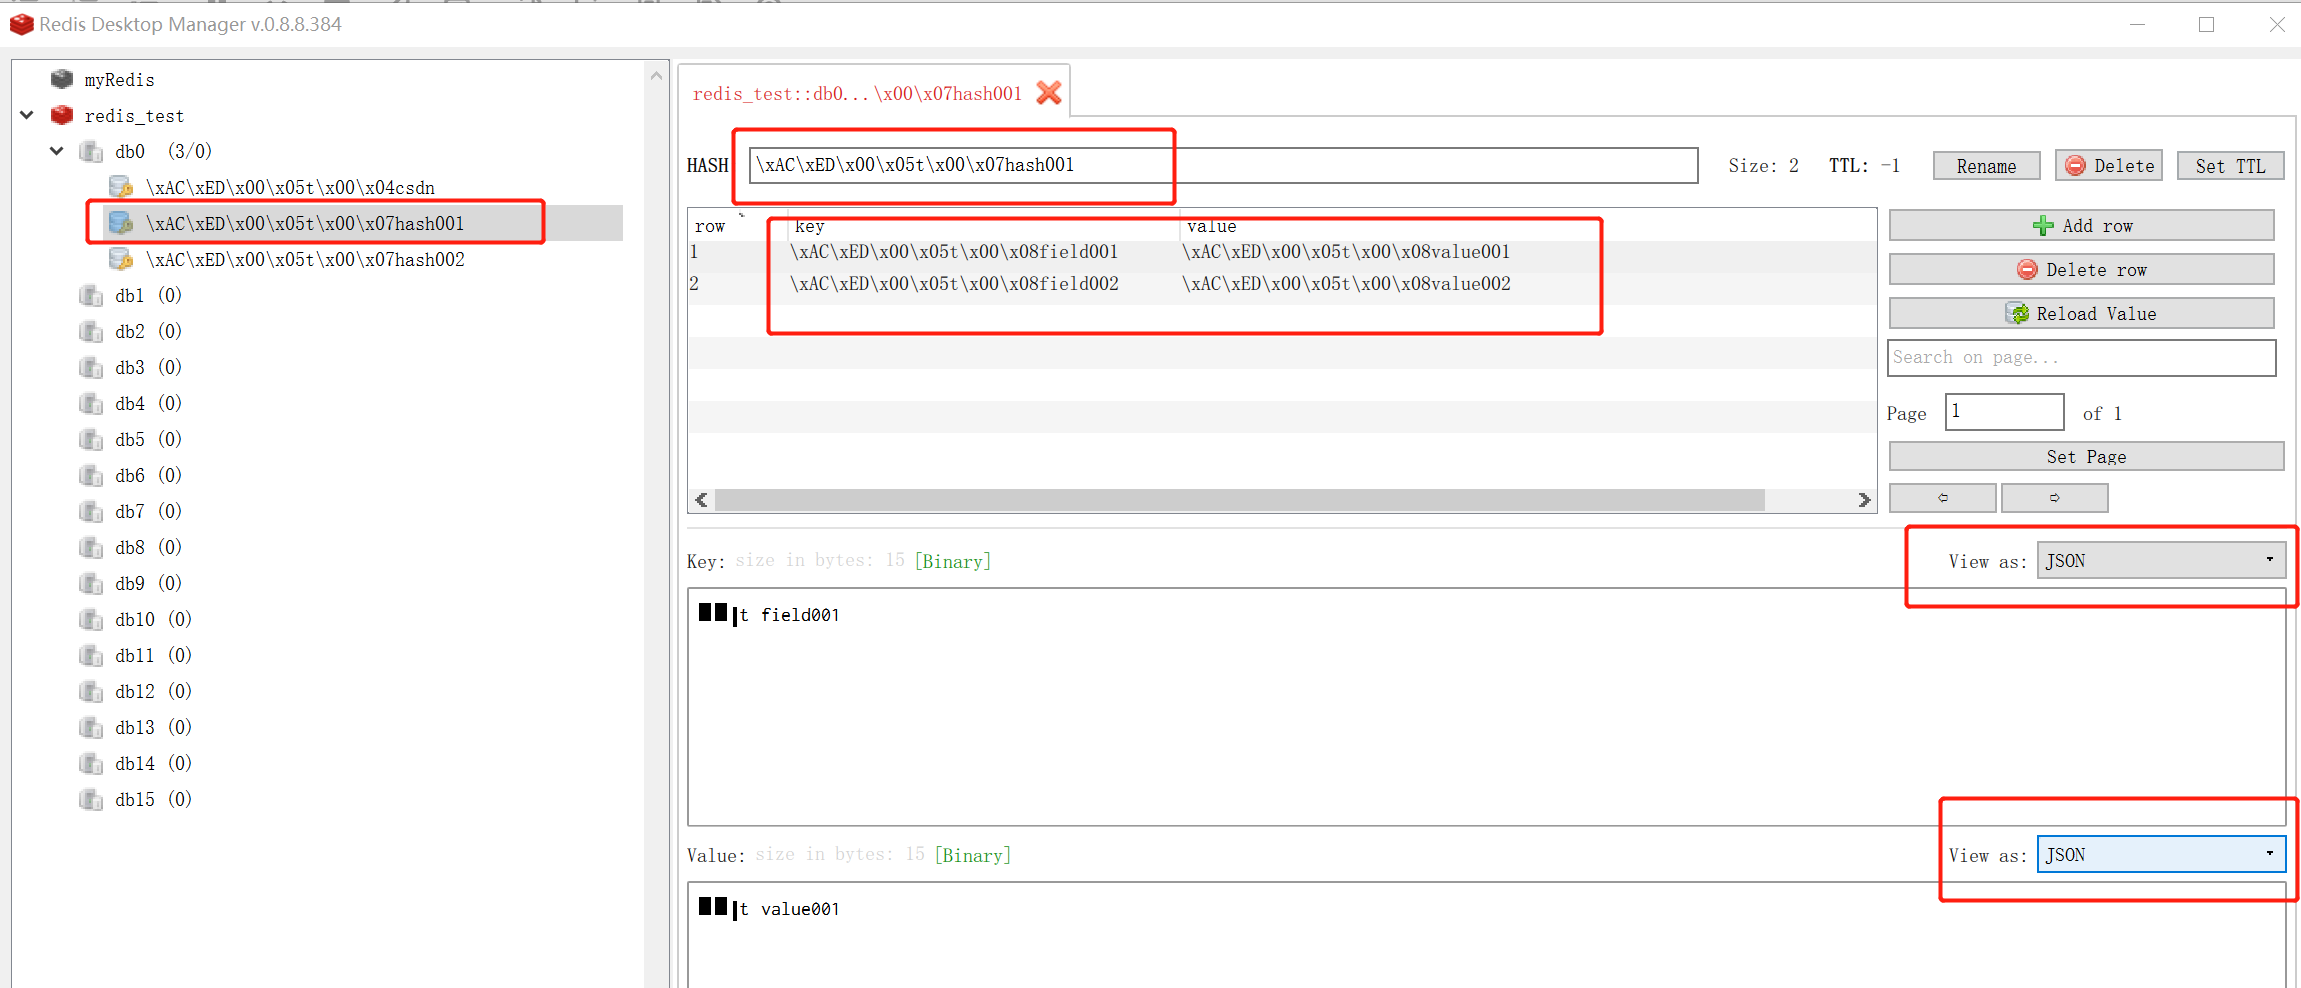Click the Rename button

[1986, 166]
